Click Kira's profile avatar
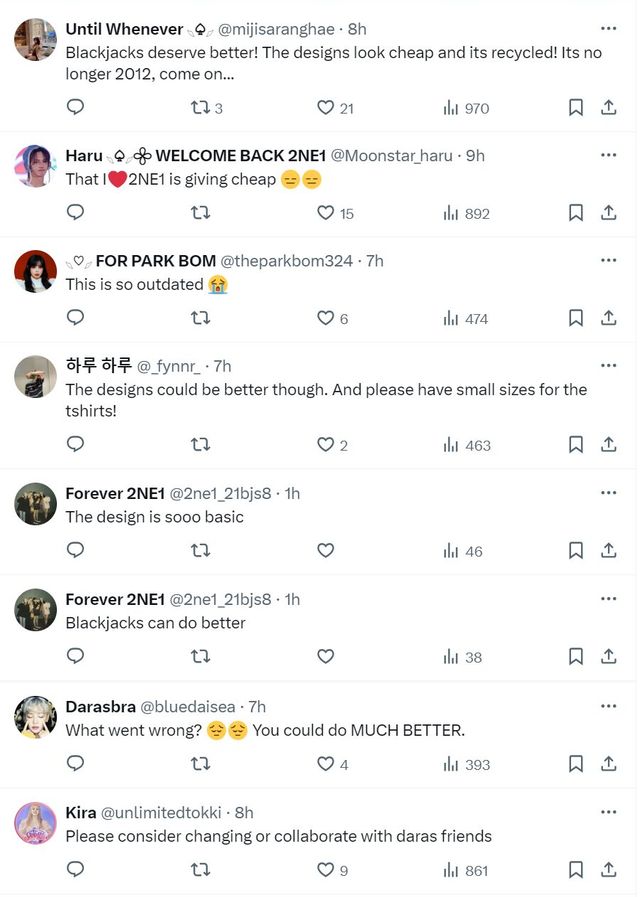The height and width of the screenshot is (897, 640). pyautogui.click(x=35, y=823)
